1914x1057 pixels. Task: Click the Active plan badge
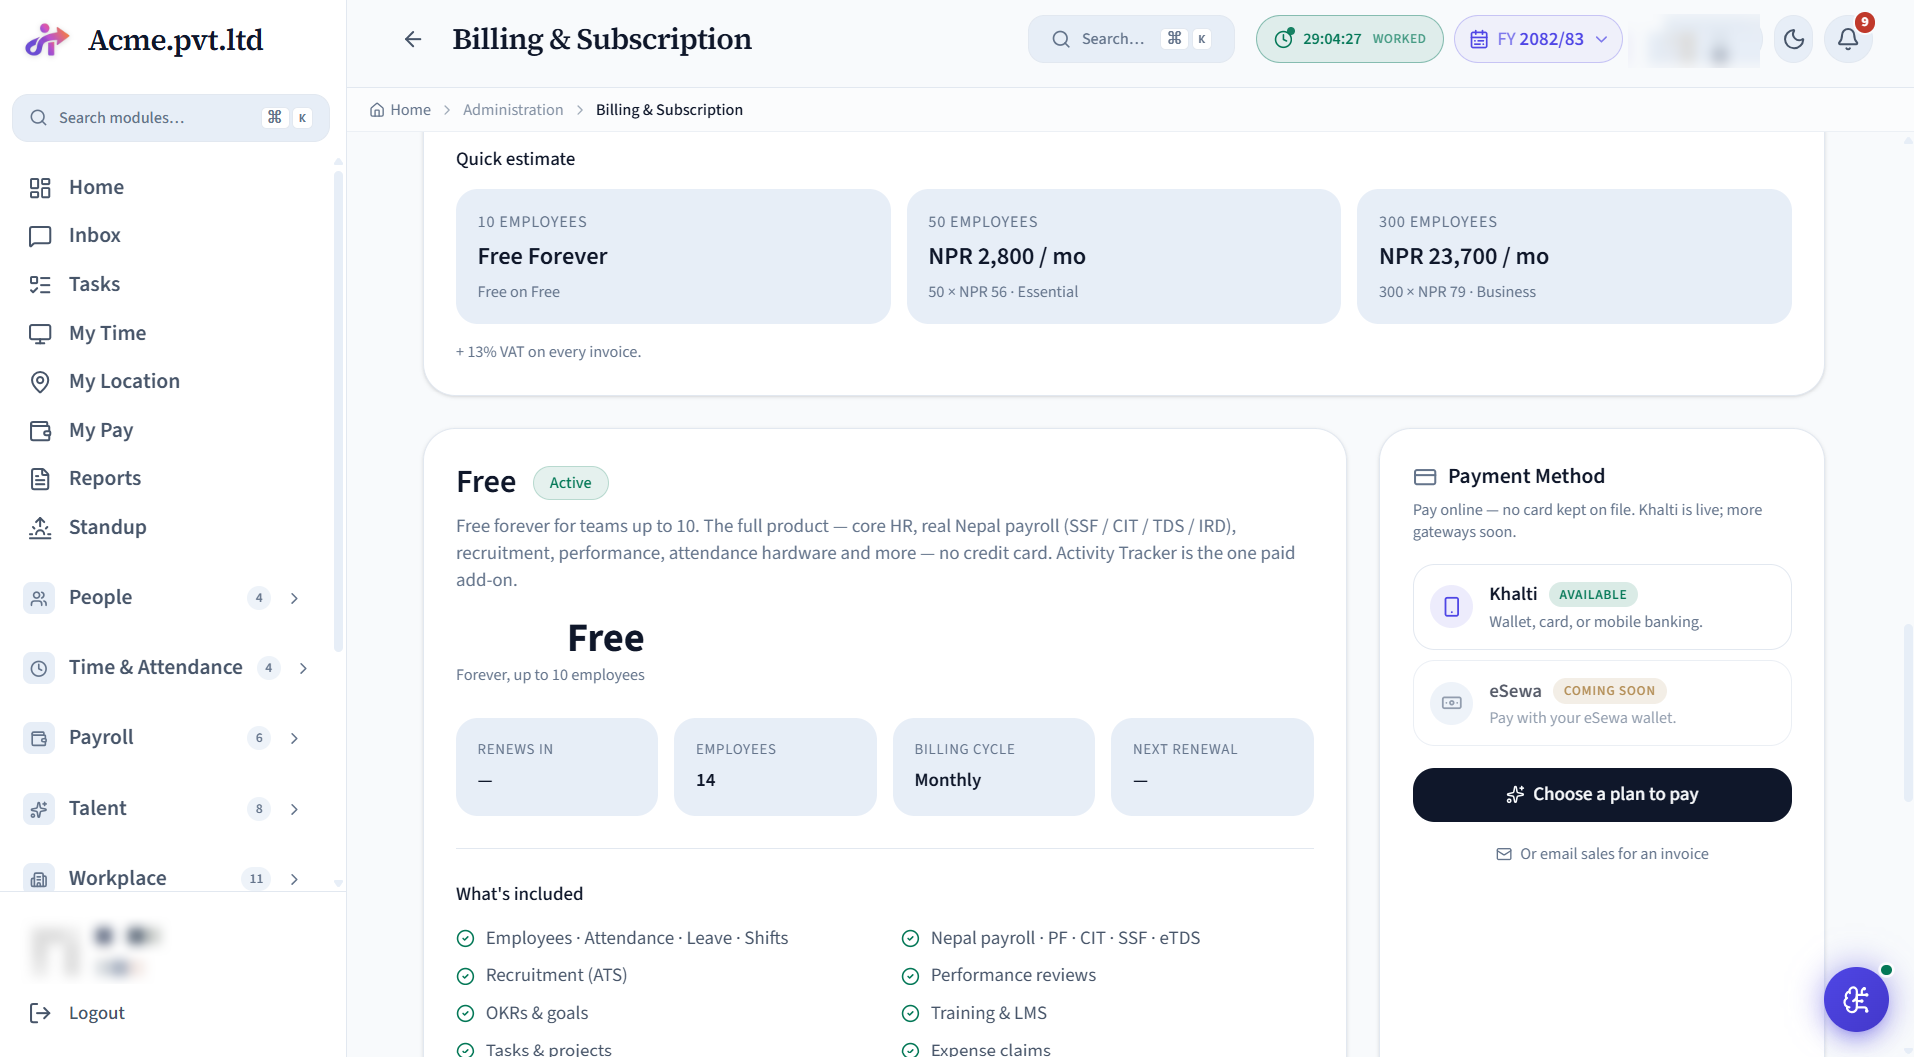570,483
